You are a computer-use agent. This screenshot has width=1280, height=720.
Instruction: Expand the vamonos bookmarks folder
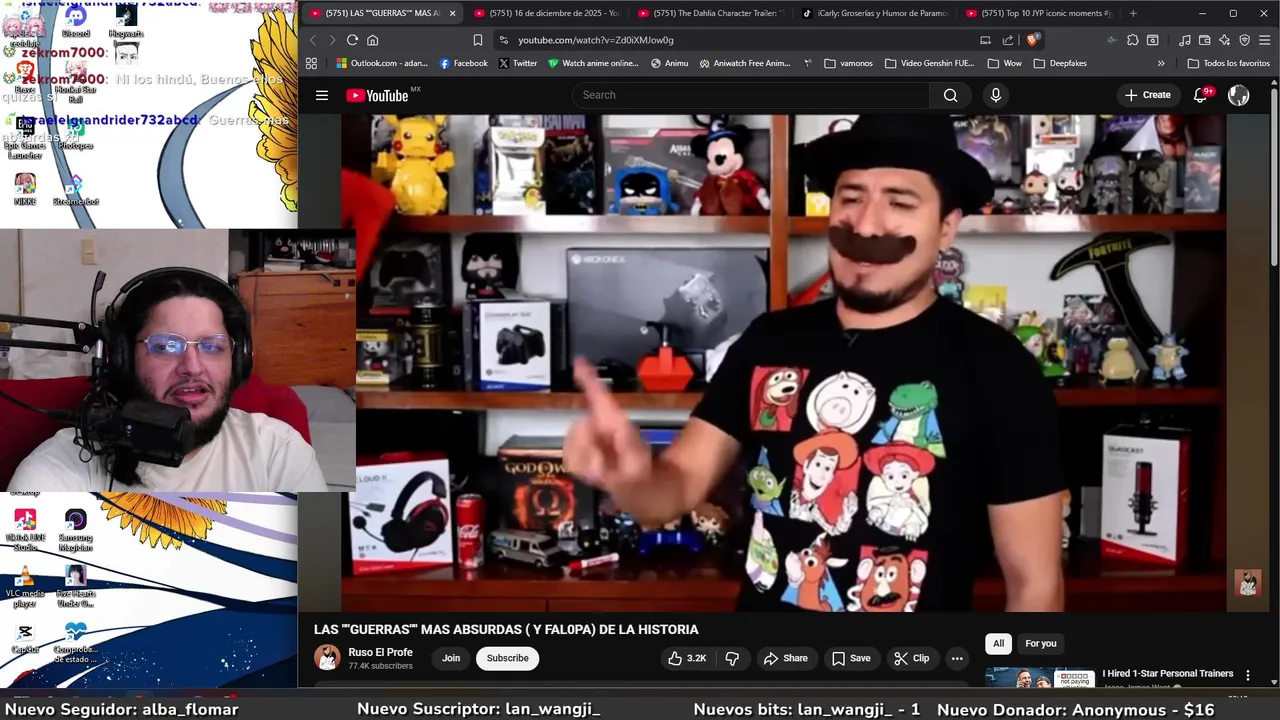coord(849,63)
